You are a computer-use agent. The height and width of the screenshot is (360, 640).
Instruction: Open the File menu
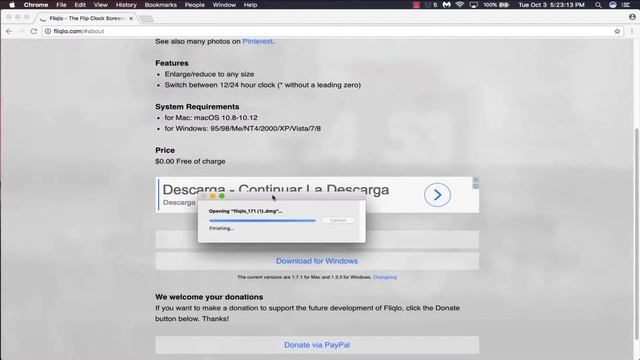(x=61, y=5)
